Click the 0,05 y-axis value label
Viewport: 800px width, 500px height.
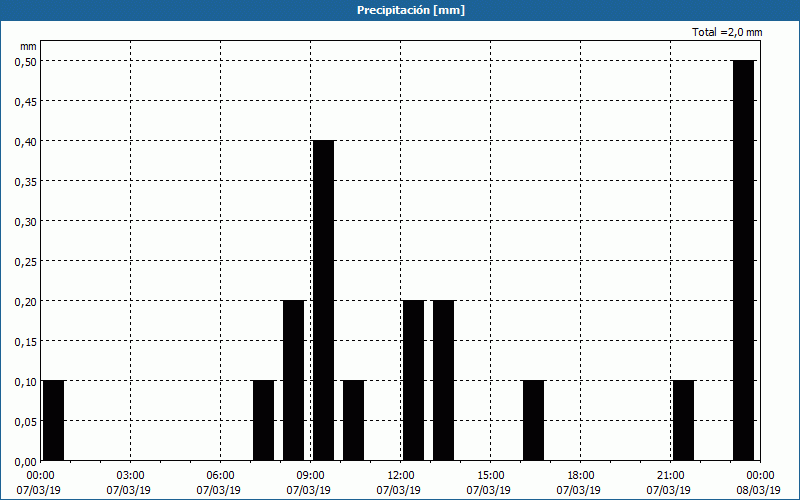tap(26, 421)
